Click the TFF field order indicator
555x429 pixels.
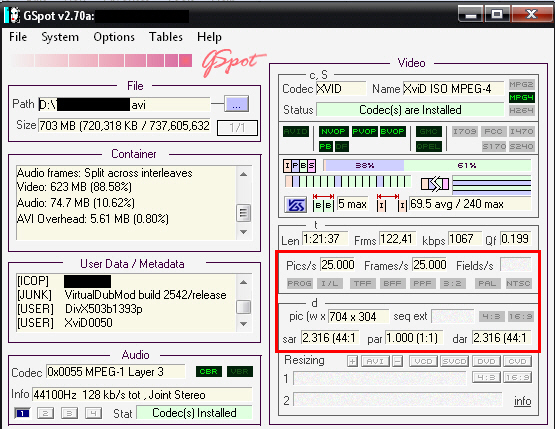tap(363, 284)
